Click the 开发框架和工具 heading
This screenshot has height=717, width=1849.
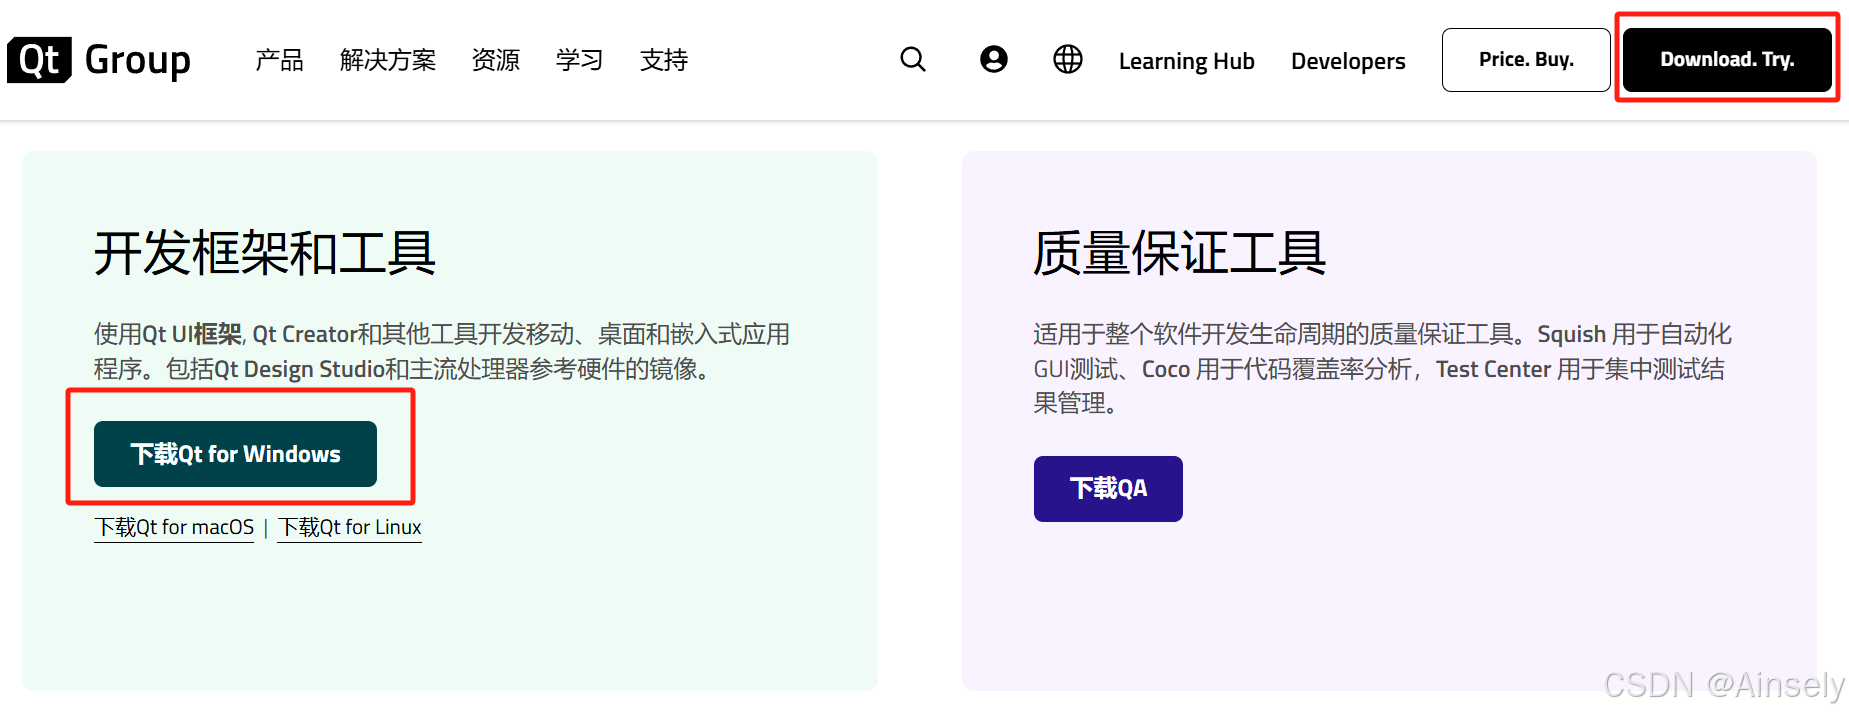pos(265,253)
